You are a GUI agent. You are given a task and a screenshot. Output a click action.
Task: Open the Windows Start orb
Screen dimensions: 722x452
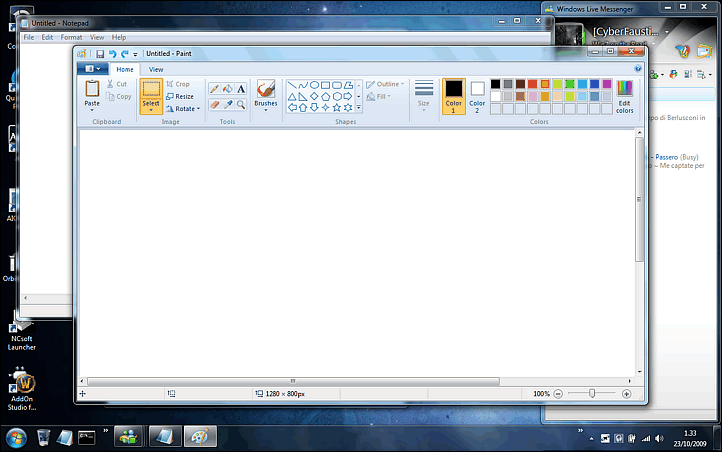click(17, 438)
